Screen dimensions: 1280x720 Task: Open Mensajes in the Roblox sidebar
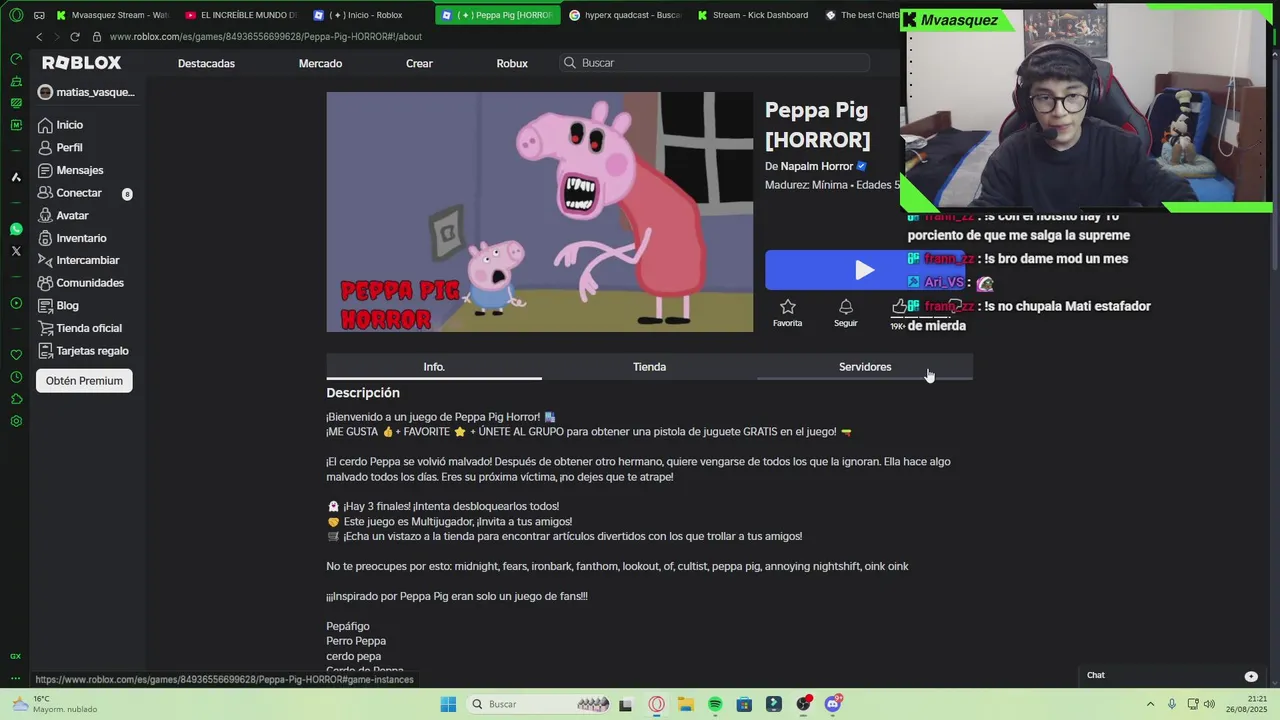[70, 170]
